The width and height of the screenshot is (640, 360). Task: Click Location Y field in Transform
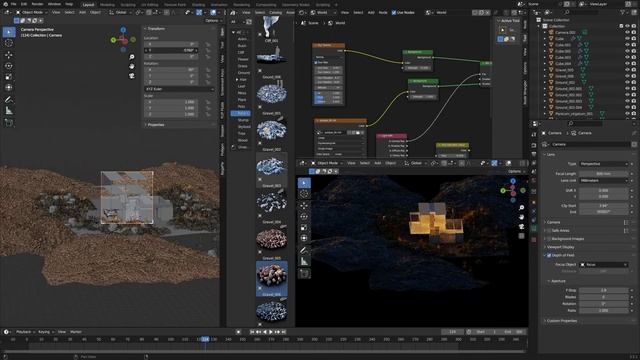click(171, 50)
